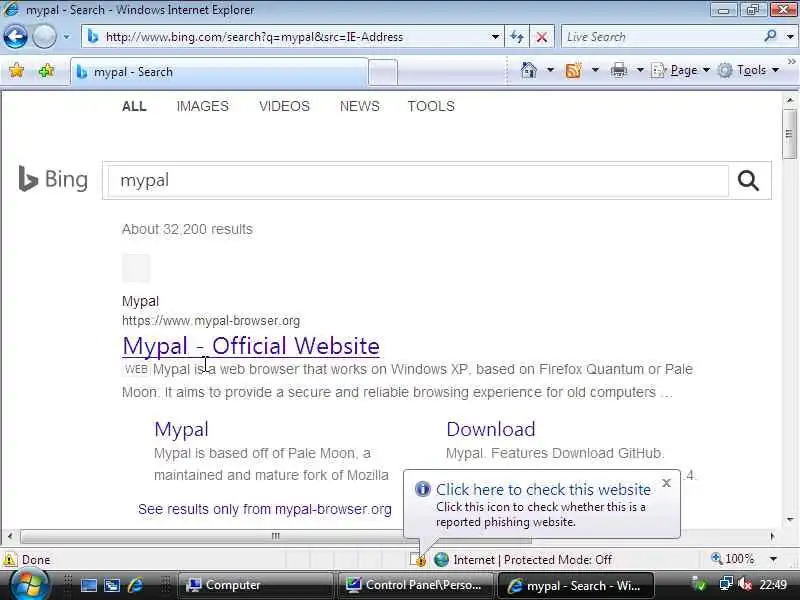
Task: Click the Internet zone globe icon
Action: click(441, 560)
